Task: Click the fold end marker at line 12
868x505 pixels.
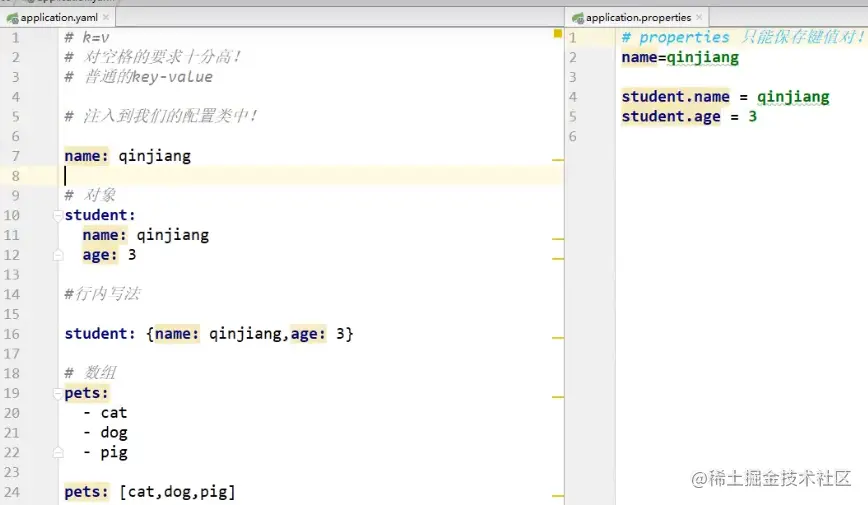Action: tap(58, 255)
